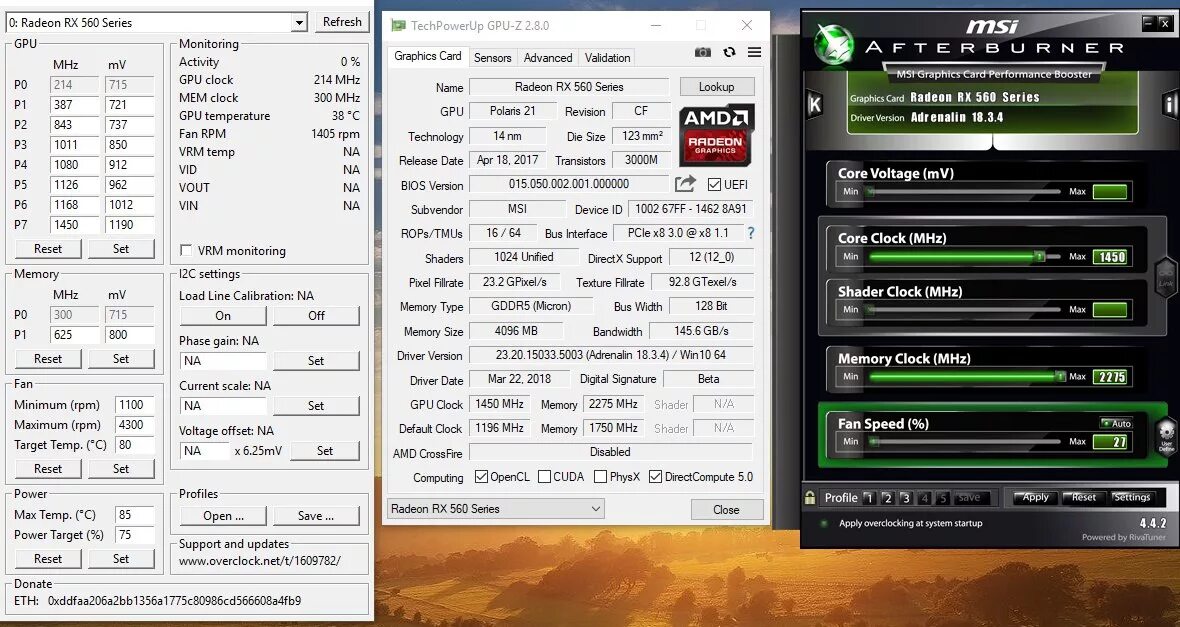Toggle Fan Speed Auto mode in Afterburner
The image size is (1180, 627).
1116,423
